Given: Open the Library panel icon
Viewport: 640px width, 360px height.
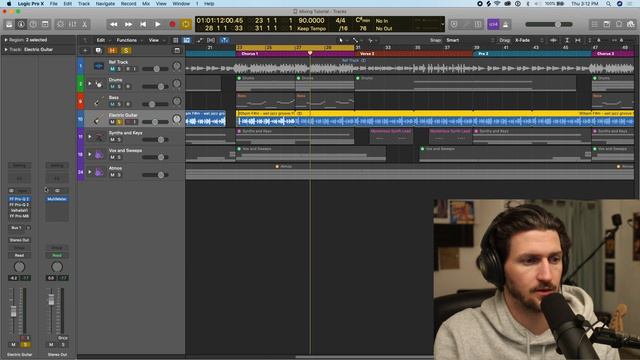Looking at the screenshot, I should [x=9, y=24].
